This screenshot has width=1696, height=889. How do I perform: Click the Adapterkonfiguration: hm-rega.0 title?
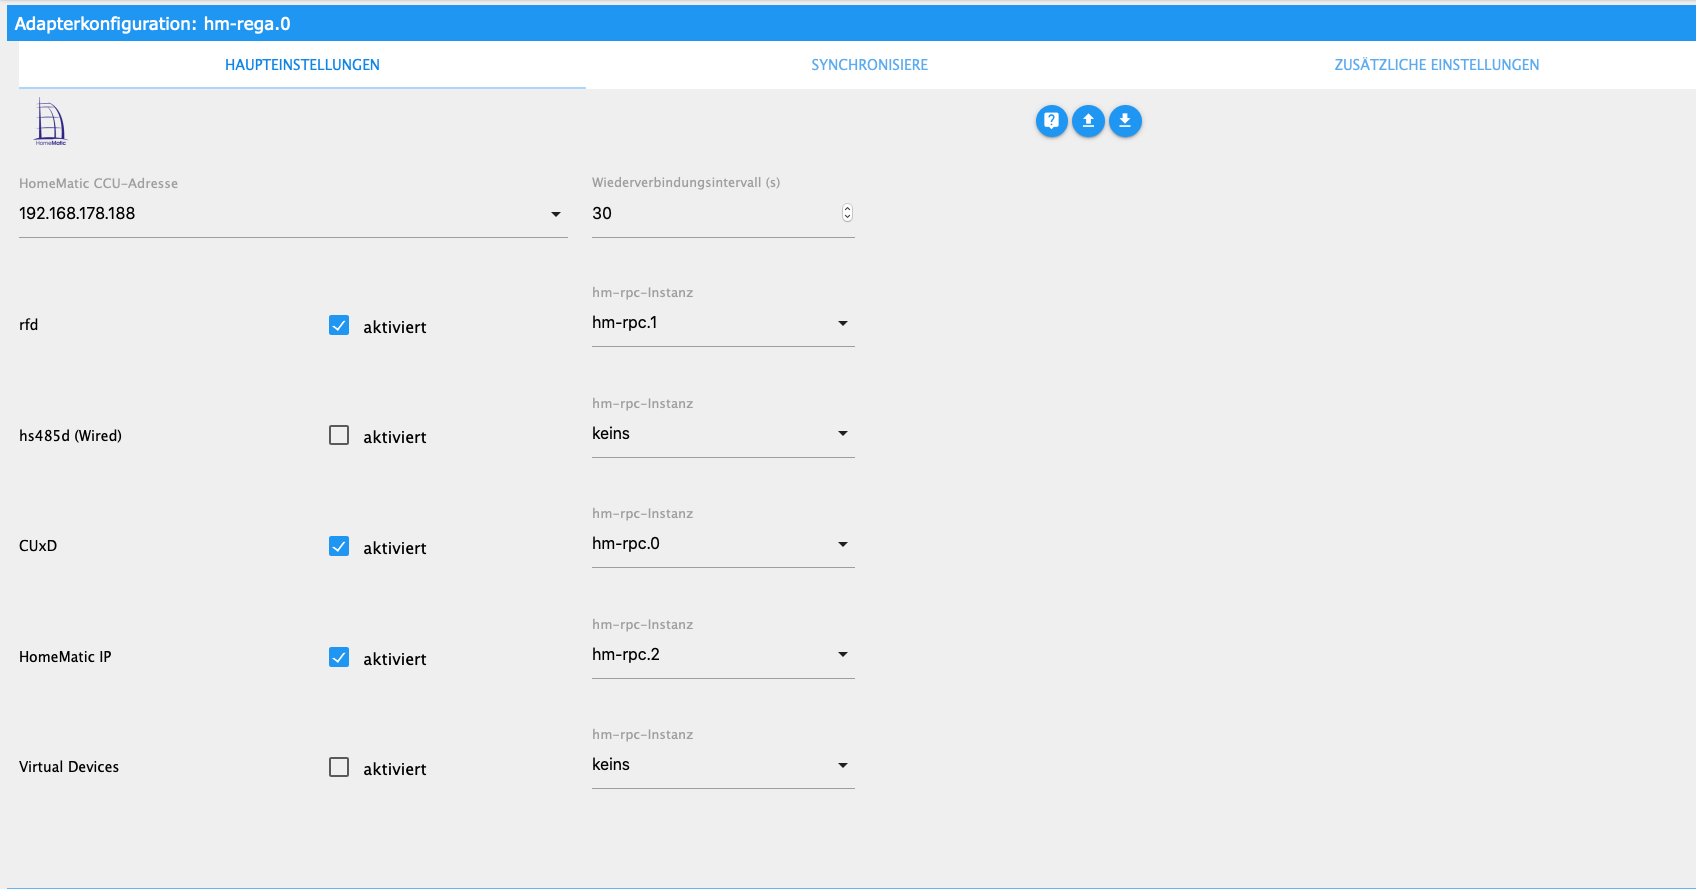[152, 24]
